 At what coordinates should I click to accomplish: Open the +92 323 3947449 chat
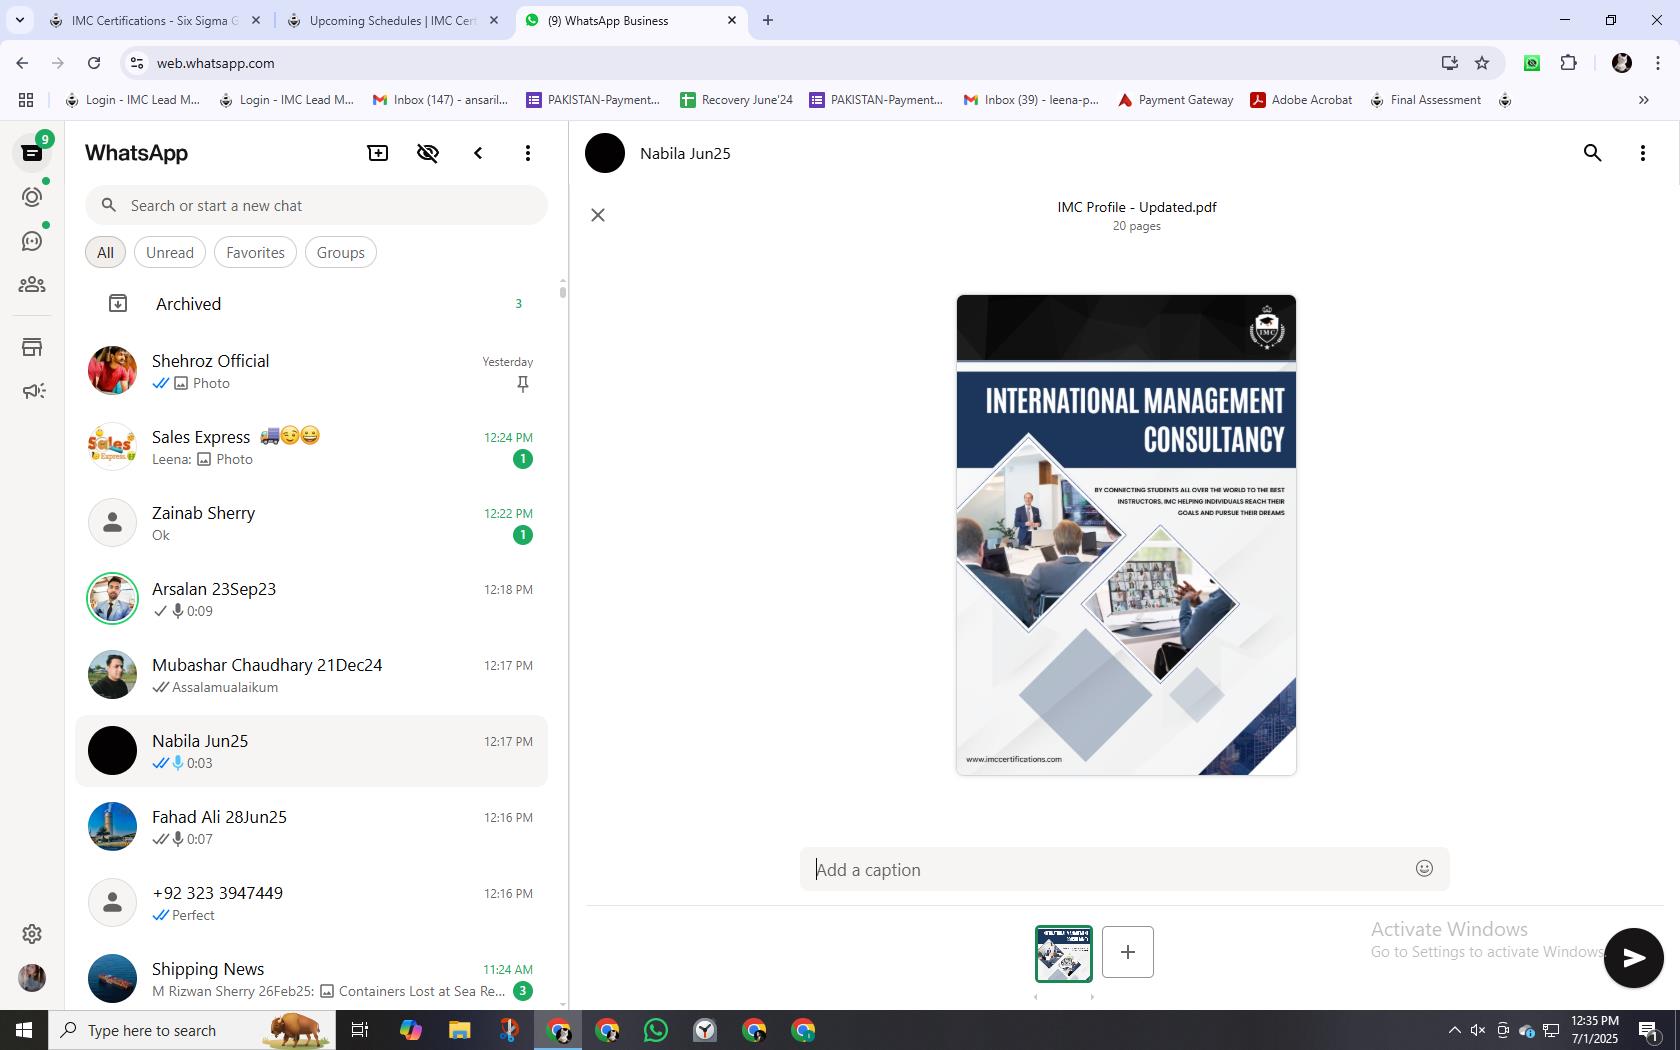click(312, 903)
